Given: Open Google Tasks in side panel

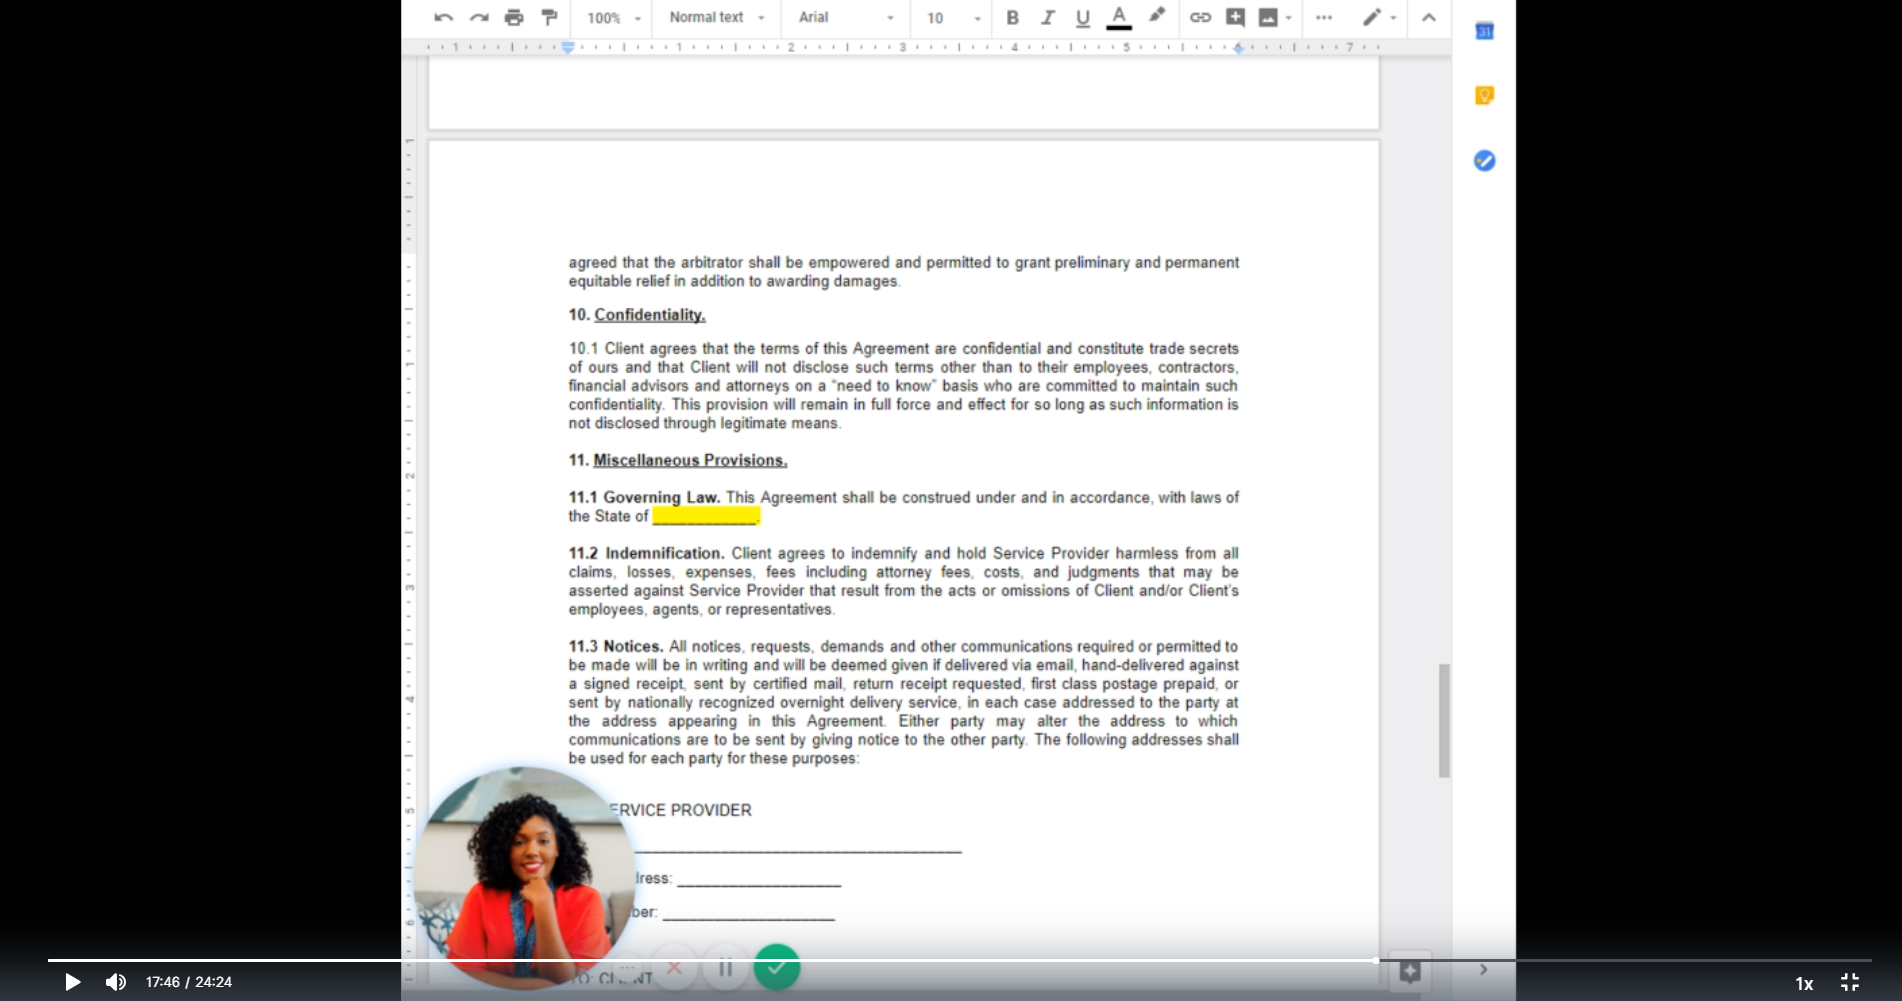Looking at the screenshot, I should (1484, 160).
